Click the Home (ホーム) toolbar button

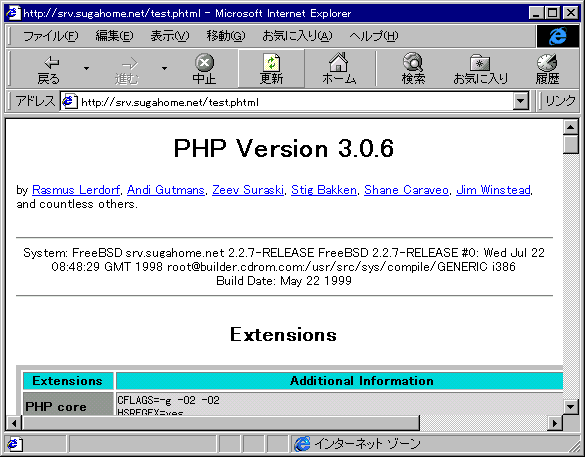pyautogui.click(x=339, y=69)
